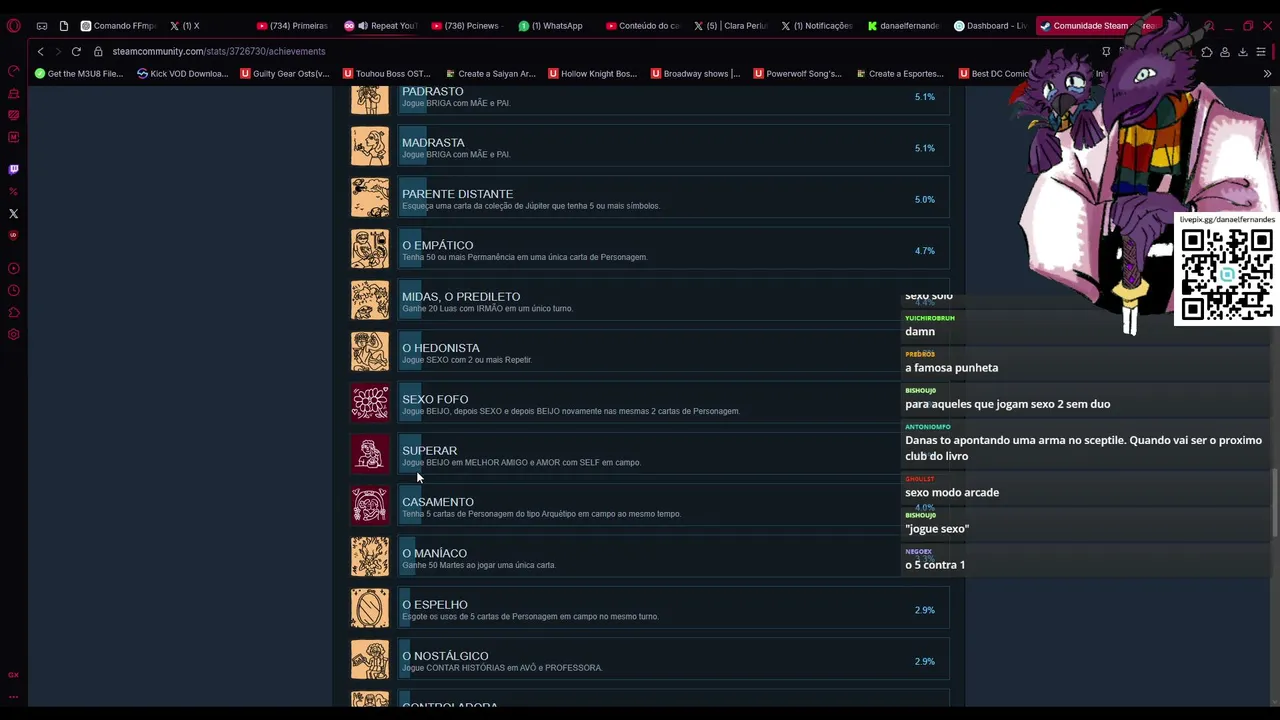Image resolution: width=1280 pixels, height=720 pixels.
Task: Click the O MANÍACO achievement icon
Action: (370, 557)
